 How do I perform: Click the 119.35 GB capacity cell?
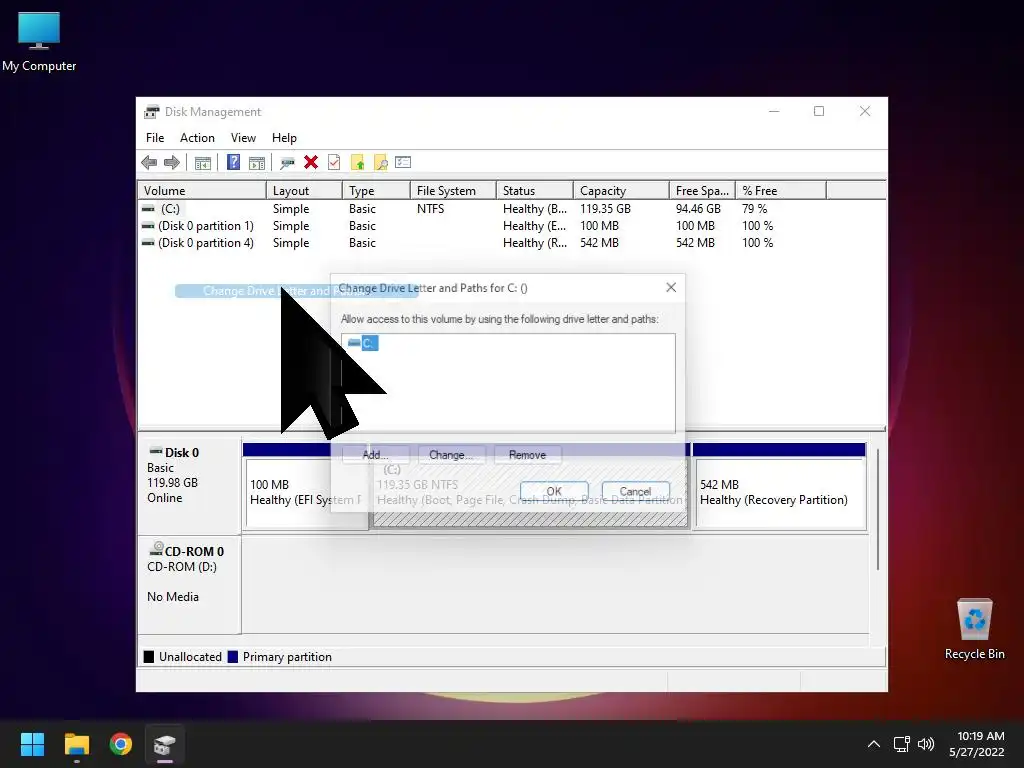pos(605,209)
